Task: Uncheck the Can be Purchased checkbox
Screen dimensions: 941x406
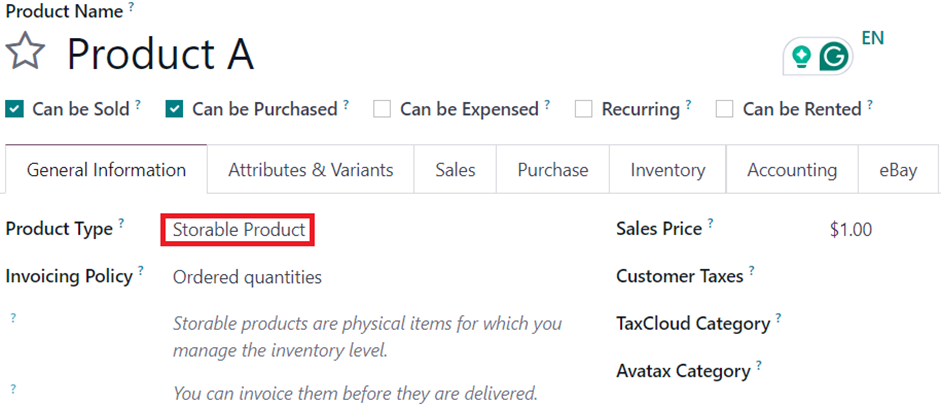Action: pos(175,109)
